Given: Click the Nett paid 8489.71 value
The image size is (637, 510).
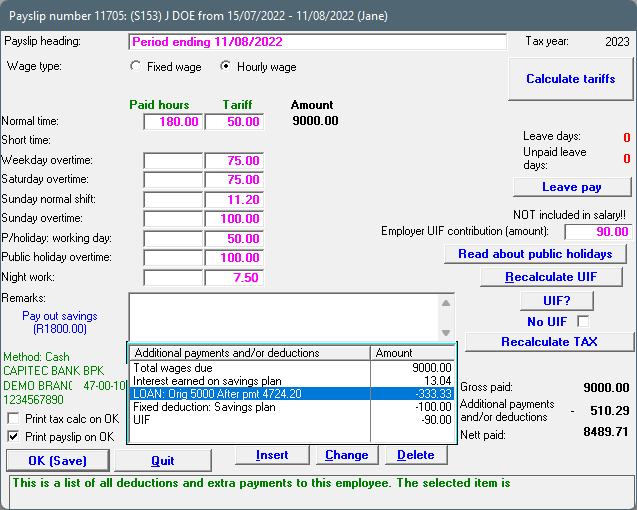Looking at the screenshot, I should click(x=606, y=431).
